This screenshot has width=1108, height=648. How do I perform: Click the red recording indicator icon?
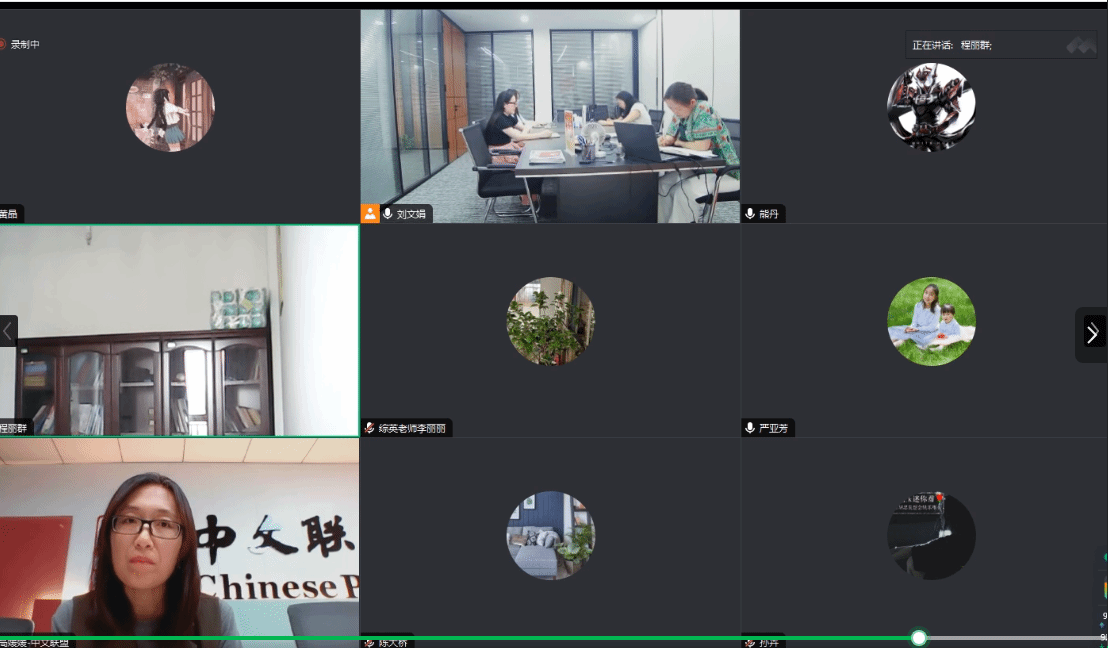pyautogui.click(x=3, y=44)
